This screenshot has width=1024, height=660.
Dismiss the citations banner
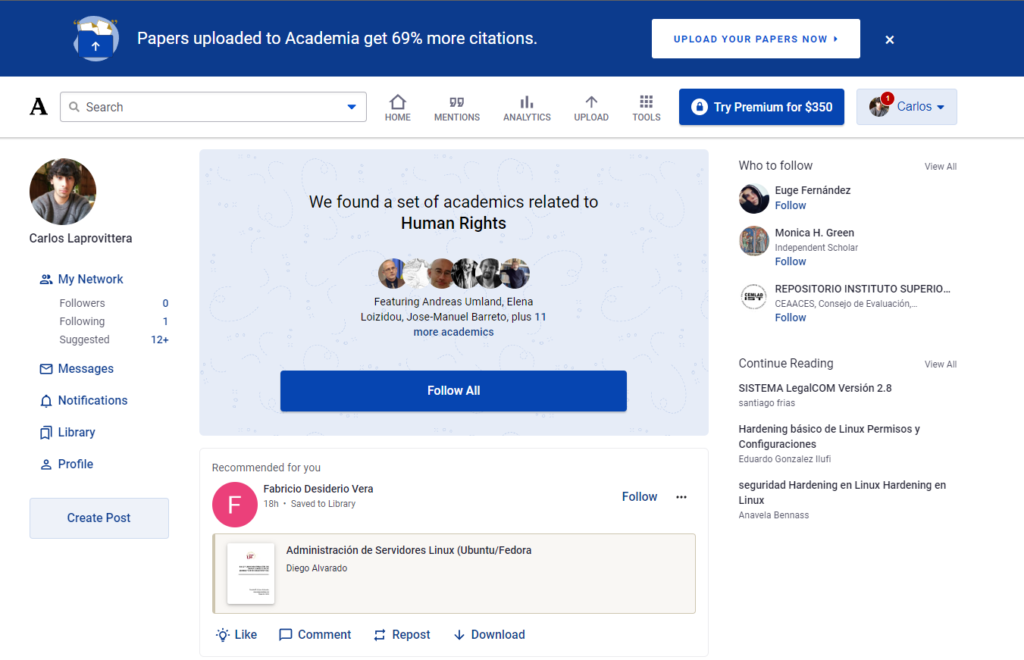click(x=889, y=40)
